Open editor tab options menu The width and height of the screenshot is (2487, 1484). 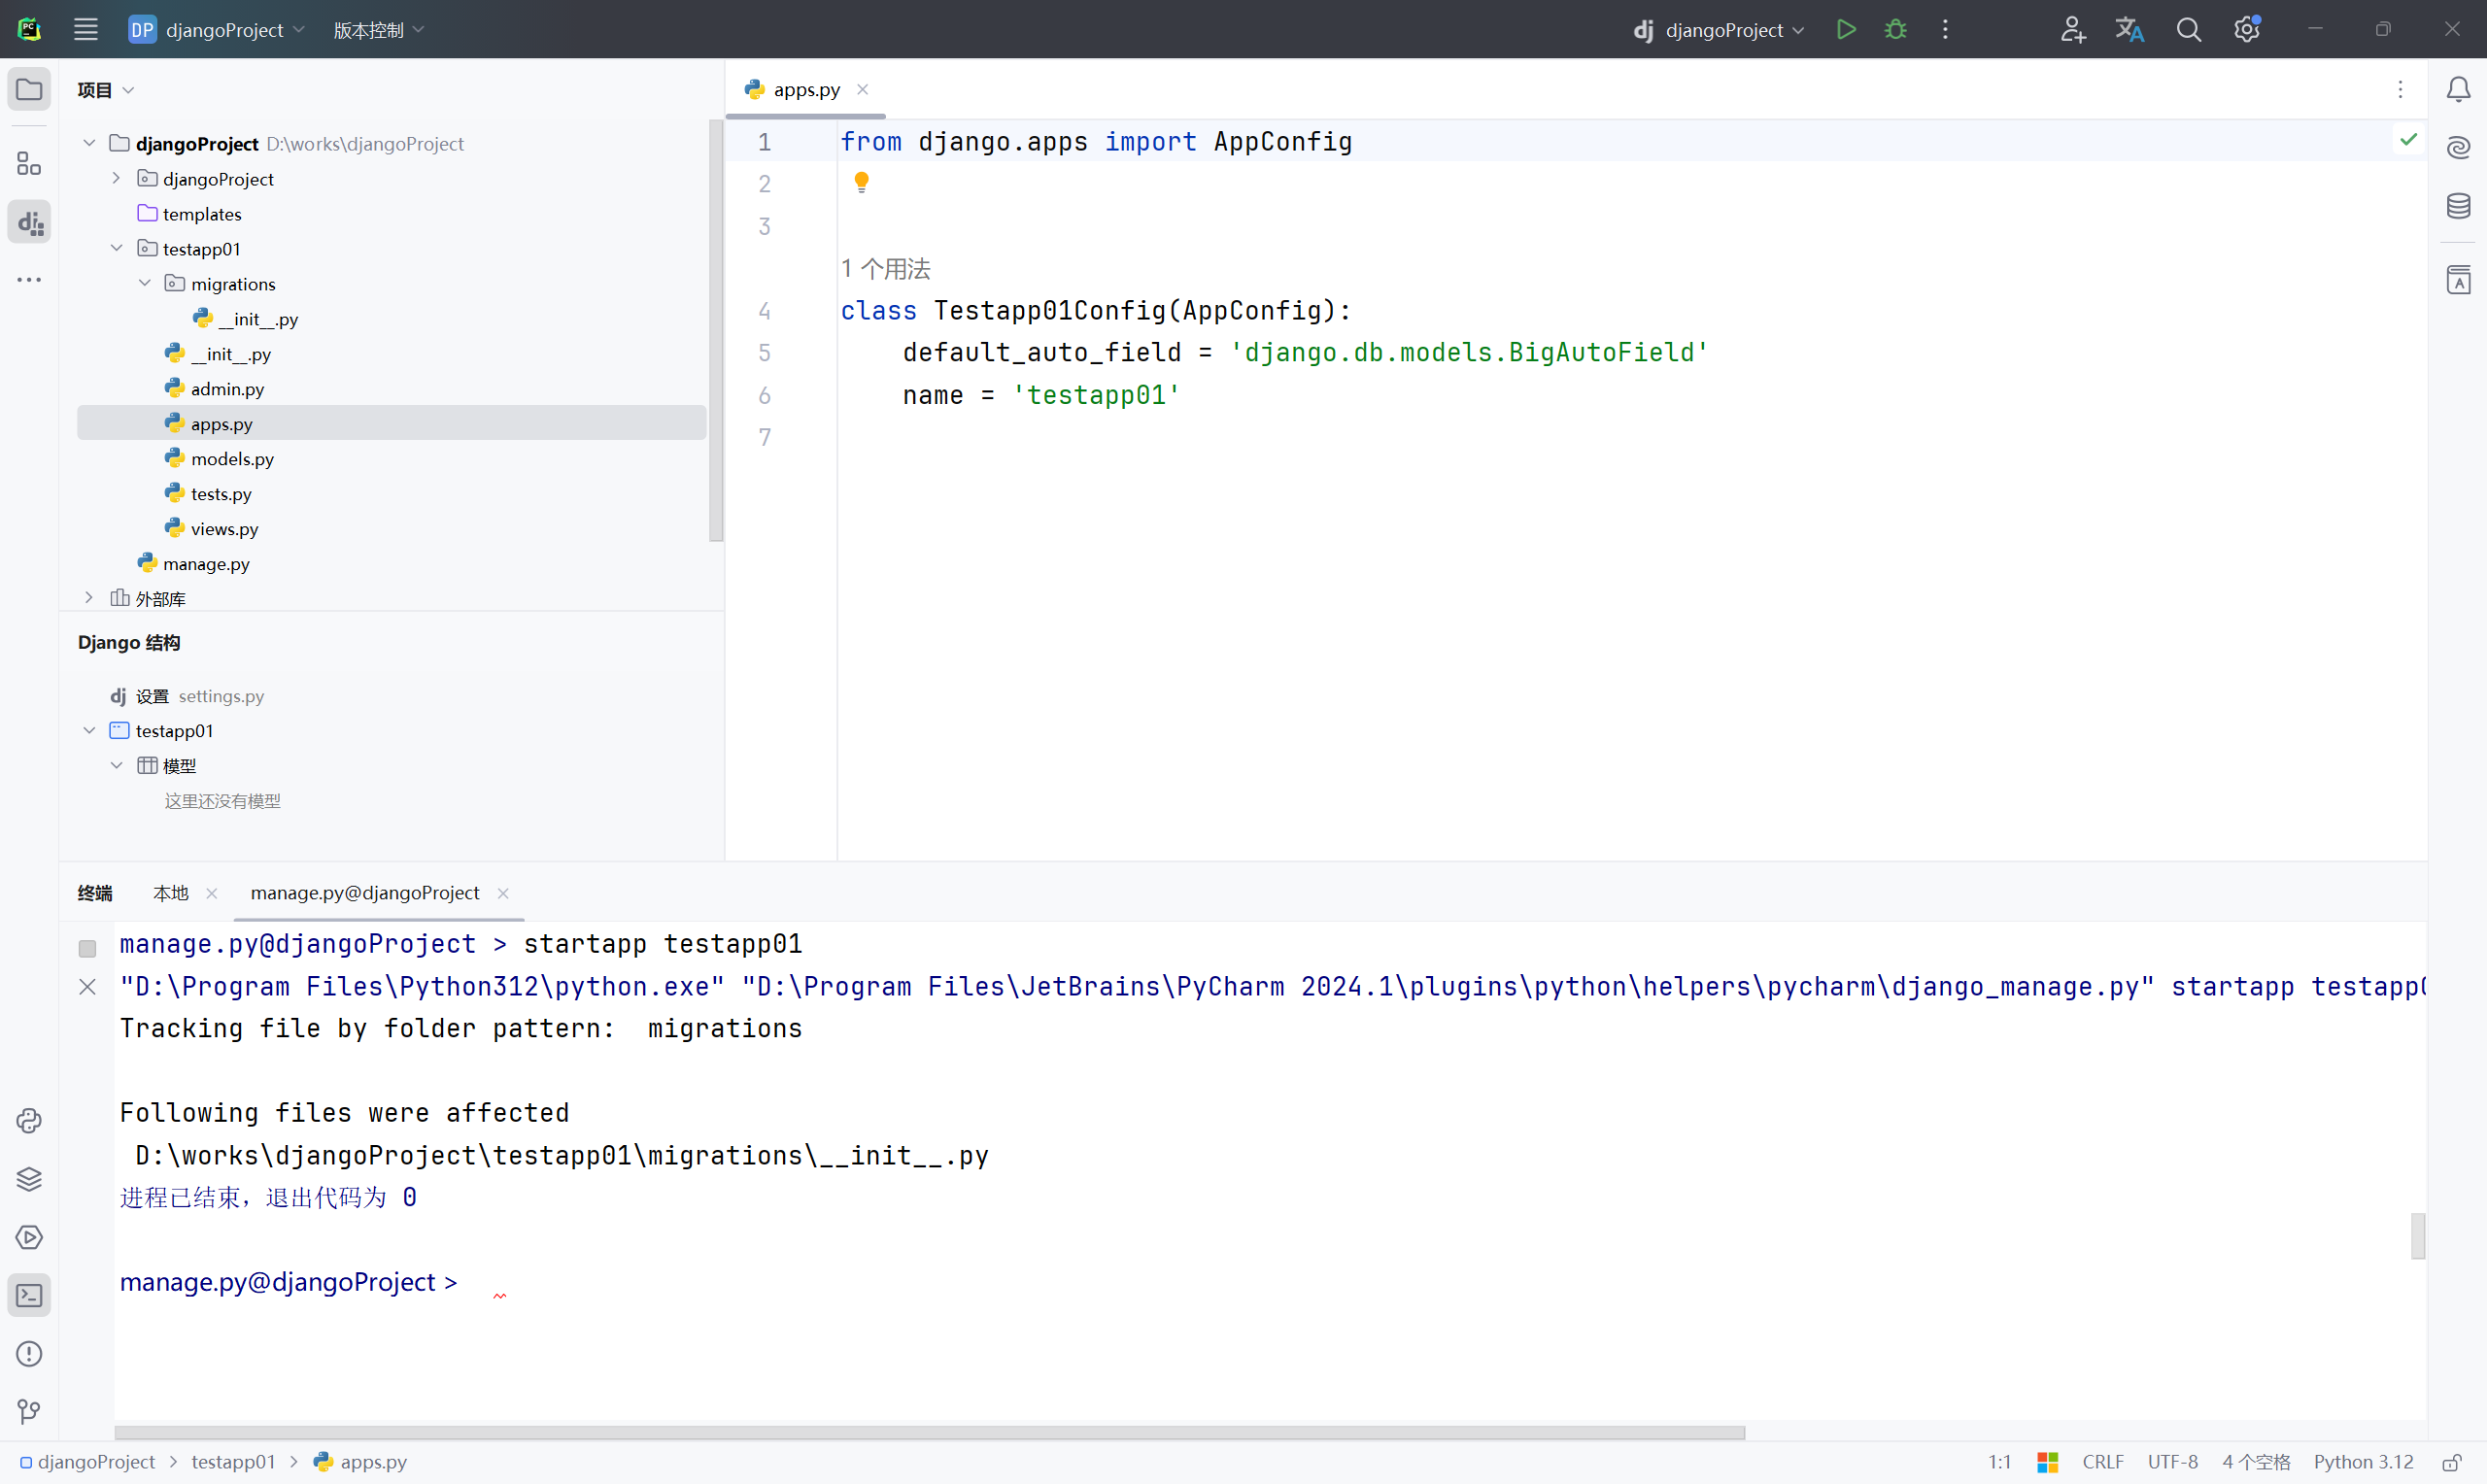2400,90
